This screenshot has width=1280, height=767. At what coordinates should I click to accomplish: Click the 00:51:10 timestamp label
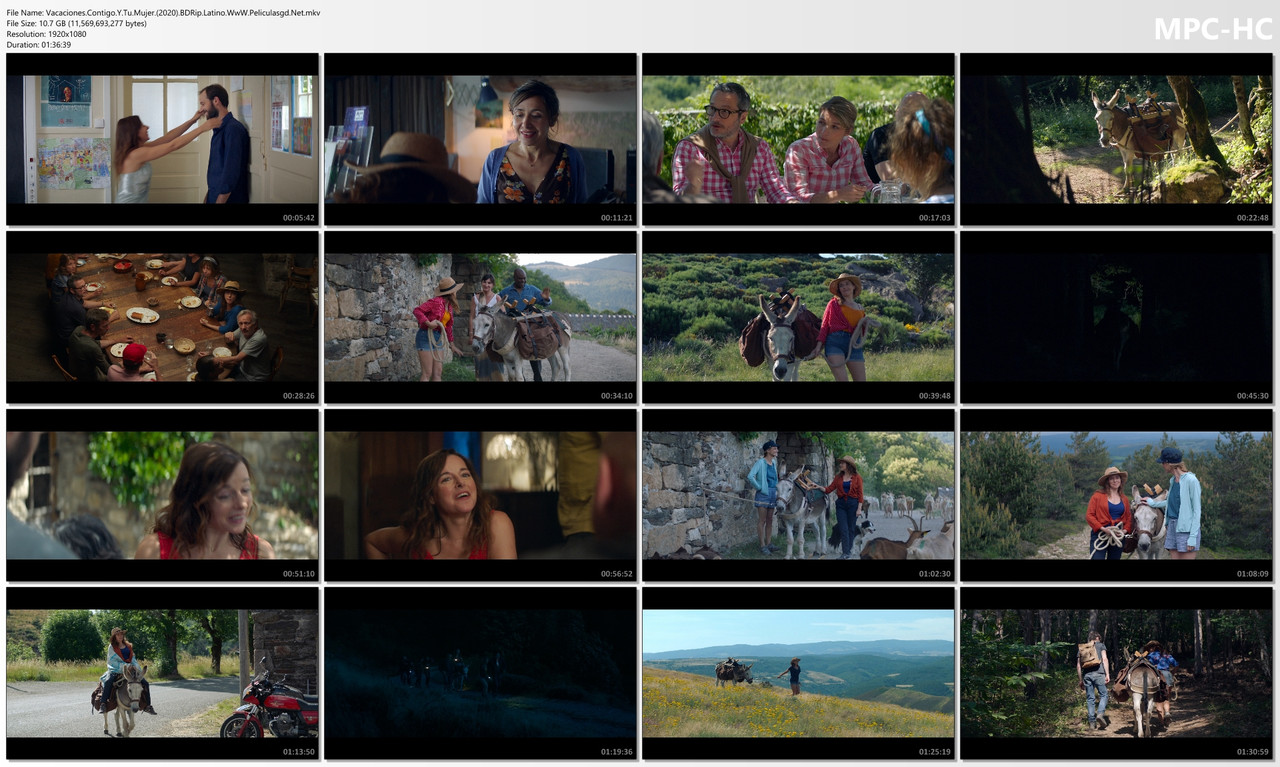click(x=298, y=573)
